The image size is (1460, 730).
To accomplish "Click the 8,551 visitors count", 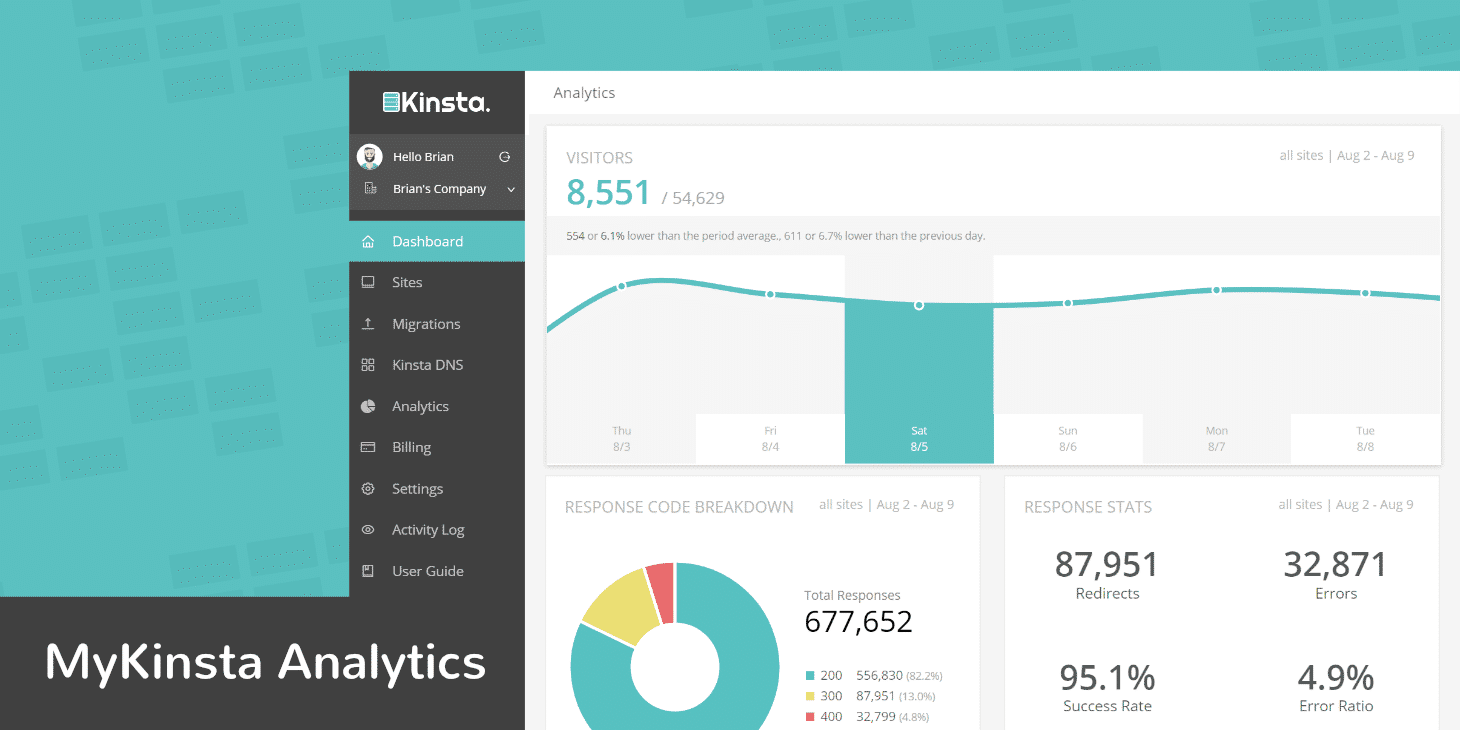I will pyautogui.click(x=608, y=193).
